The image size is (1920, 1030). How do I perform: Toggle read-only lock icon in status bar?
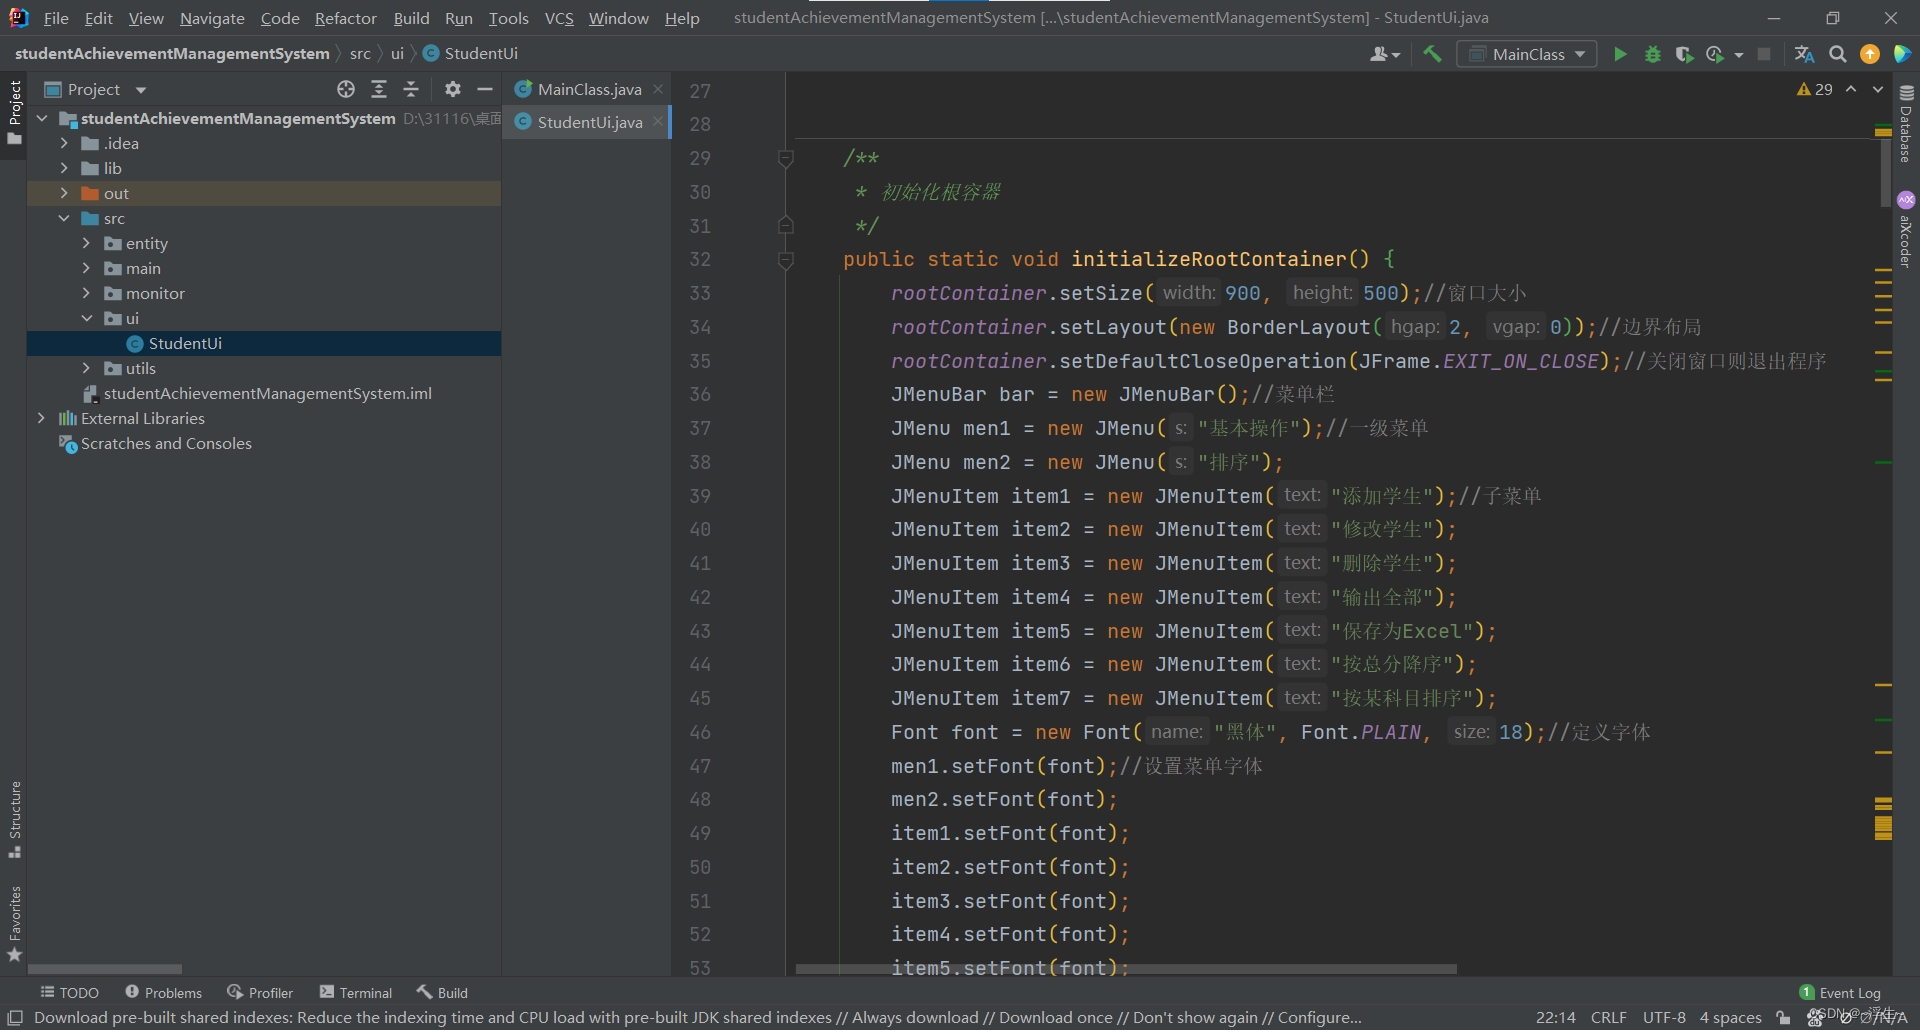(1784, 1017)
